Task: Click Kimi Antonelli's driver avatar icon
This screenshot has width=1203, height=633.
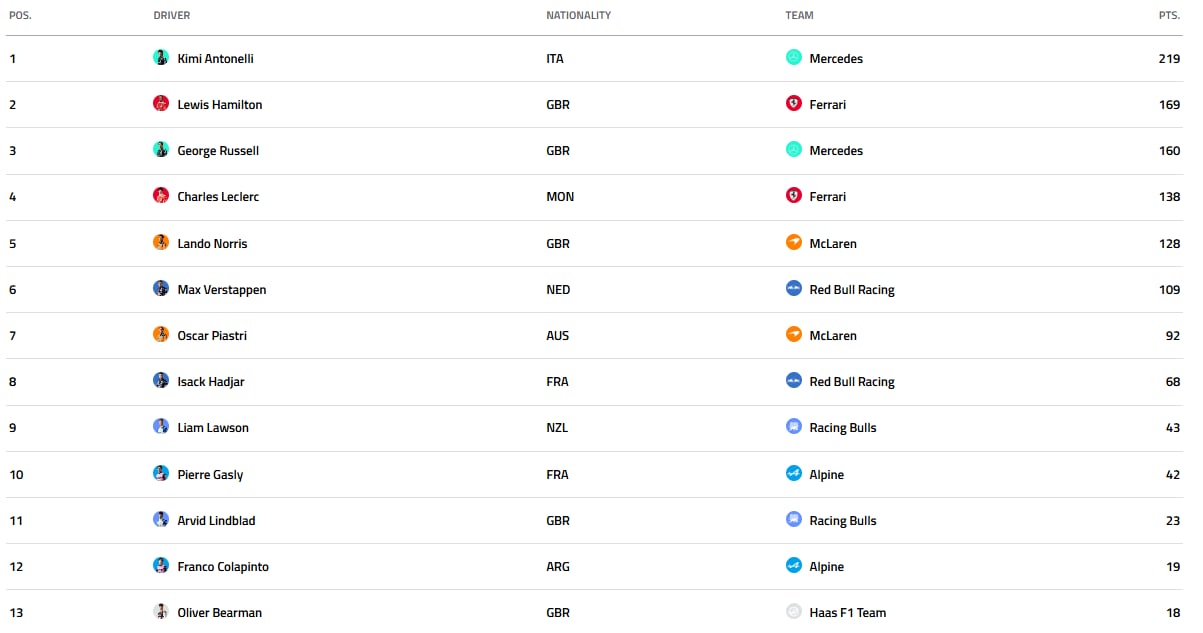Action: 161,58
